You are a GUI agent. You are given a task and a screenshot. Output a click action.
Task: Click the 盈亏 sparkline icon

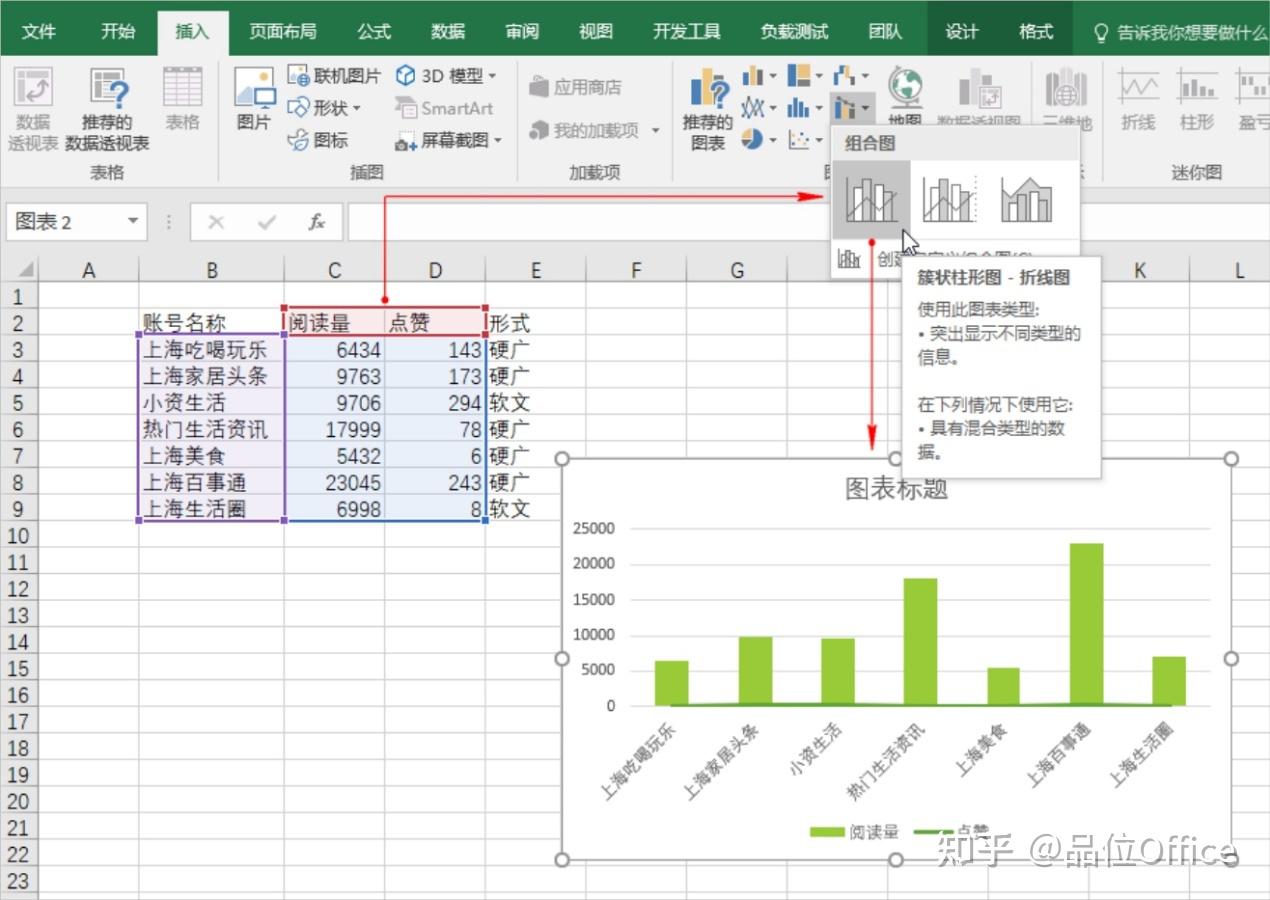pos(1253,95)
